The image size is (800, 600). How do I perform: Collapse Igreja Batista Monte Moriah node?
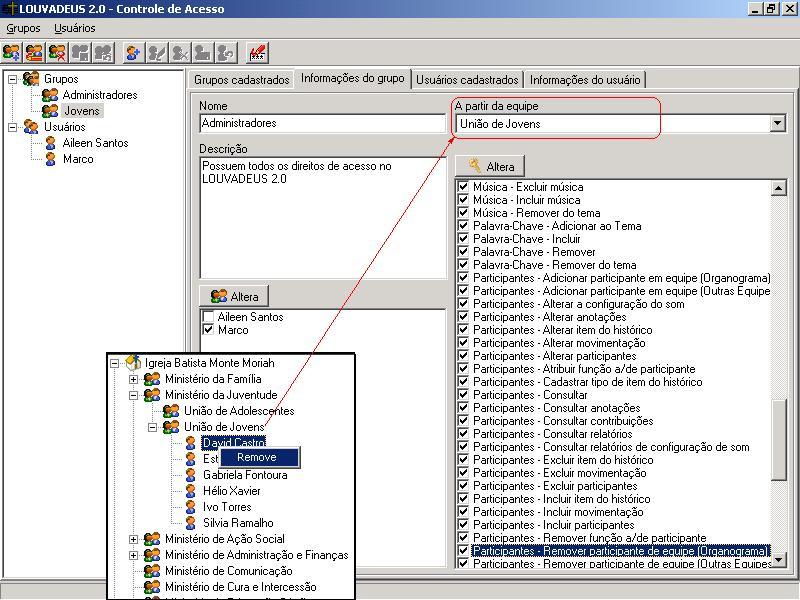114,363
